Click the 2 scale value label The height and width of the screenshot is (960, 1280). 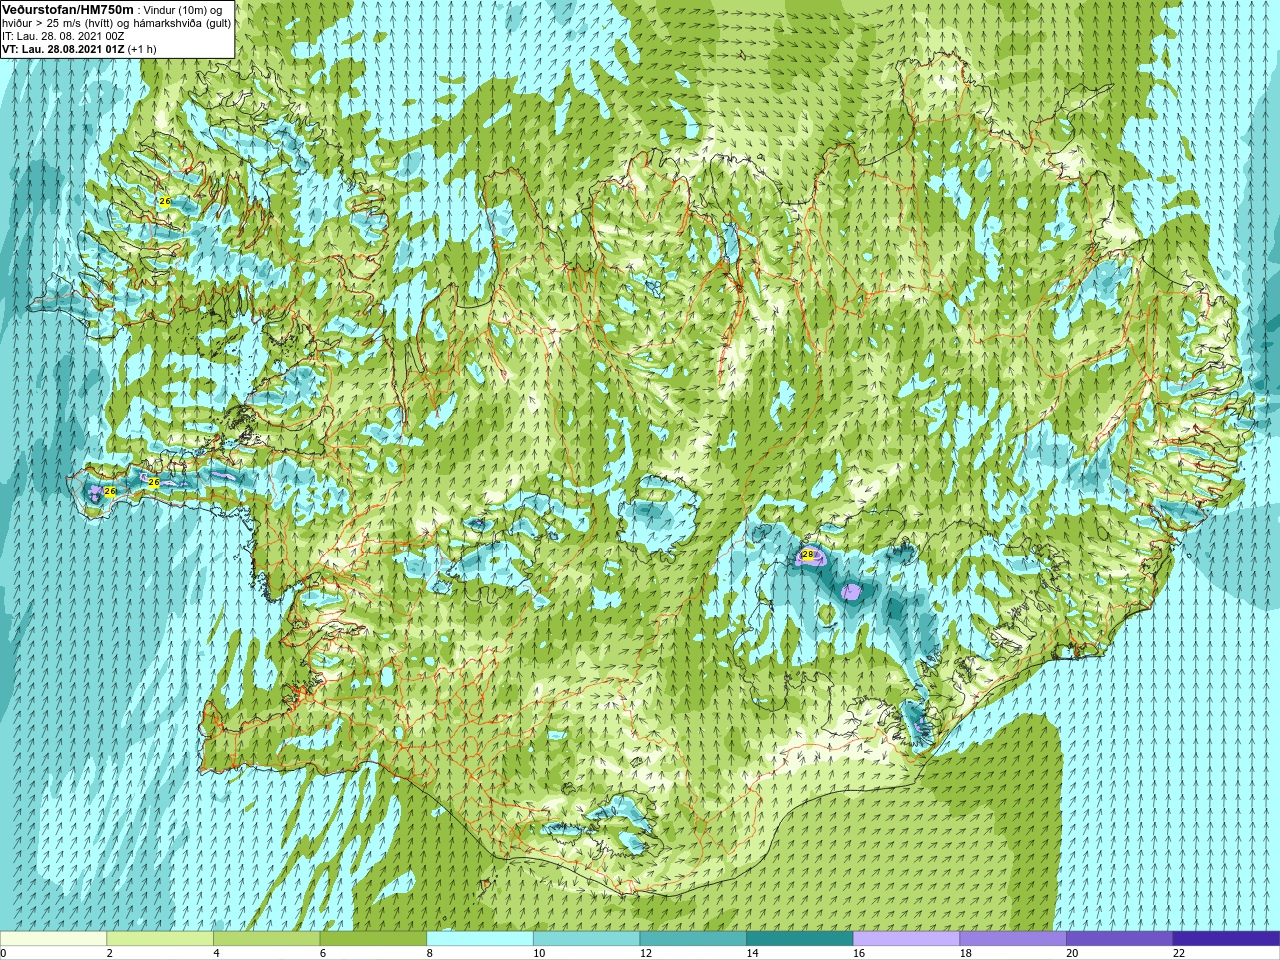pyautogui.click(x=110, y=953)
